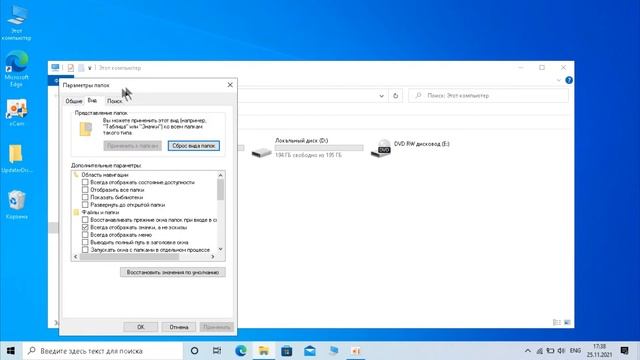640x360 pixels.
Task: Click the Поиск: Этот компьютер search field
Action: pyautogui.click(x=488, y=96)
